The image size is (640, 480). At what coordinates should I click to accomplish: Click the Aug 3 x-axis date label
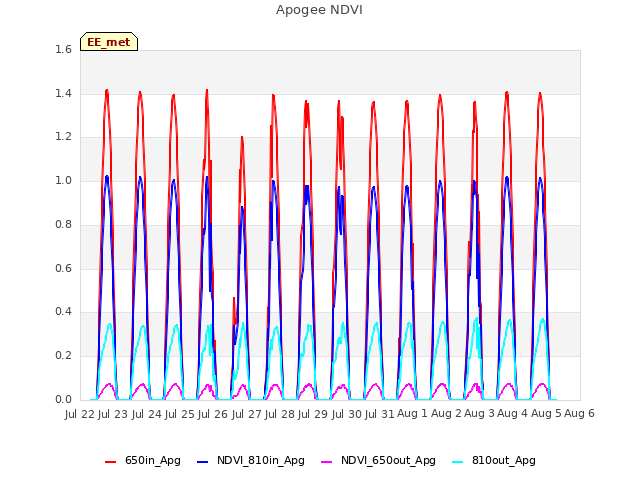(x=480, y=414)
